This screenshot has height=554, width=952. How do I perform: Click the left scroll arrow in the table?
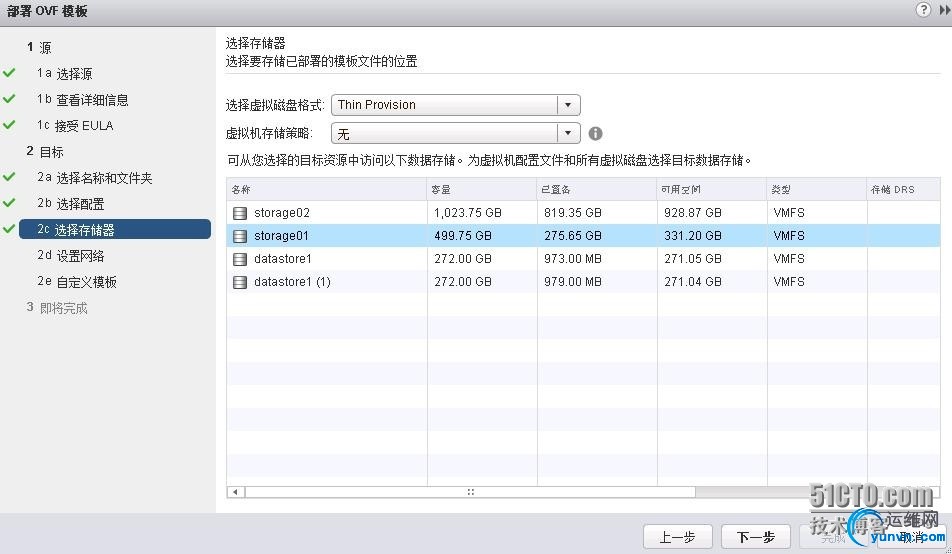(x=236, y=492)
